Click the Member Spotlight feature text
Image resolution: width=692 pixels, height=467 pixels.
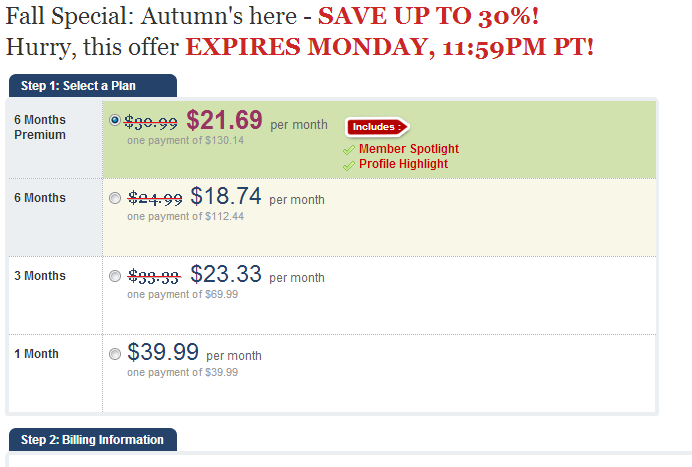pos(408,149)
